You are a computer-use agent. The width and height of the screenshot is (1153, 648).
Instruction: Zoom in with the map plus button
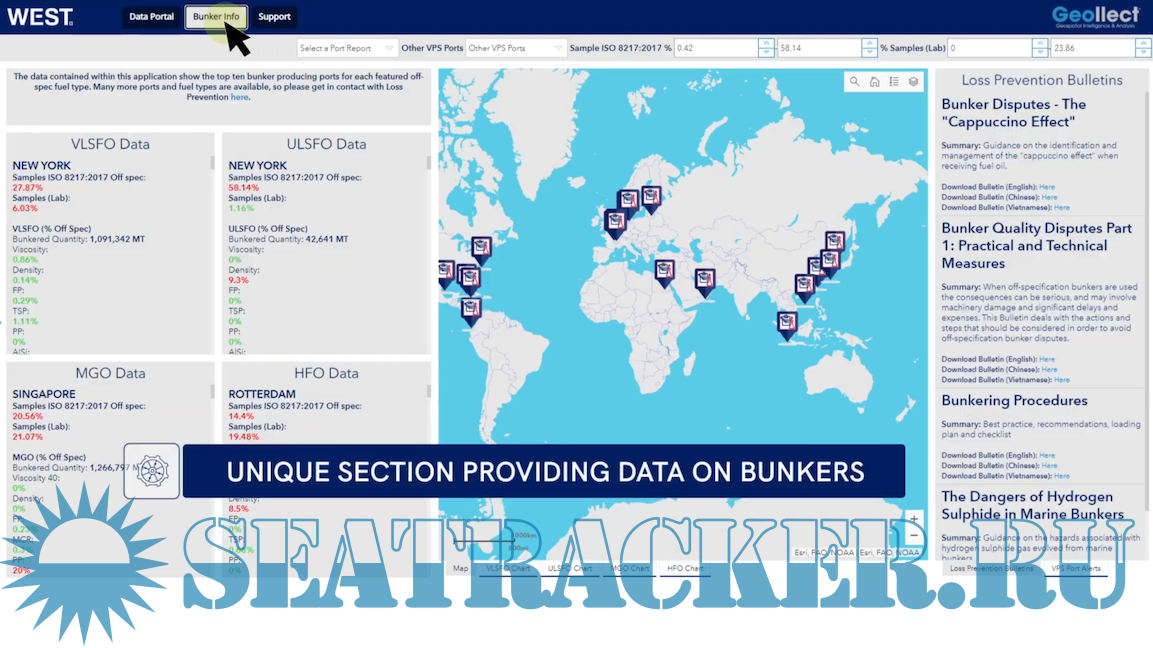coord(914,520)
